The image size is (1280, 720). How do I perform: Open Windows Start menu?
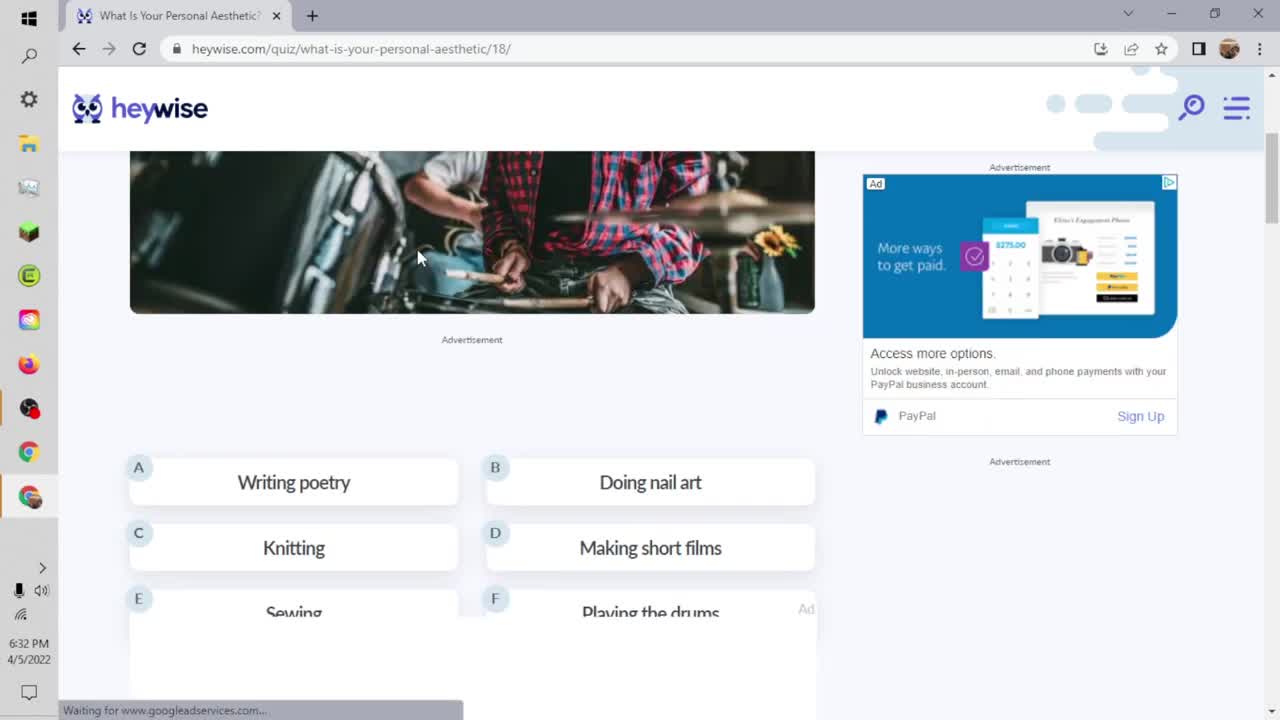[29, 18]
